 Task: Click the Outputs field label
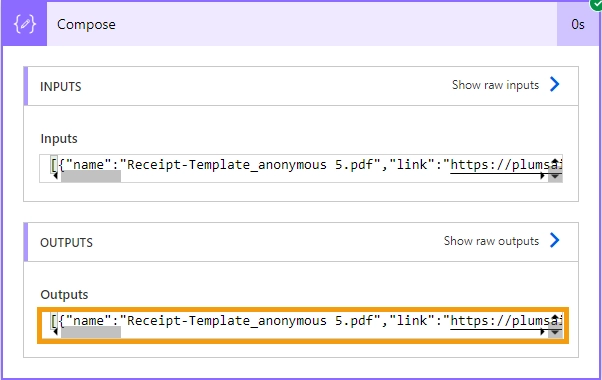64,295
